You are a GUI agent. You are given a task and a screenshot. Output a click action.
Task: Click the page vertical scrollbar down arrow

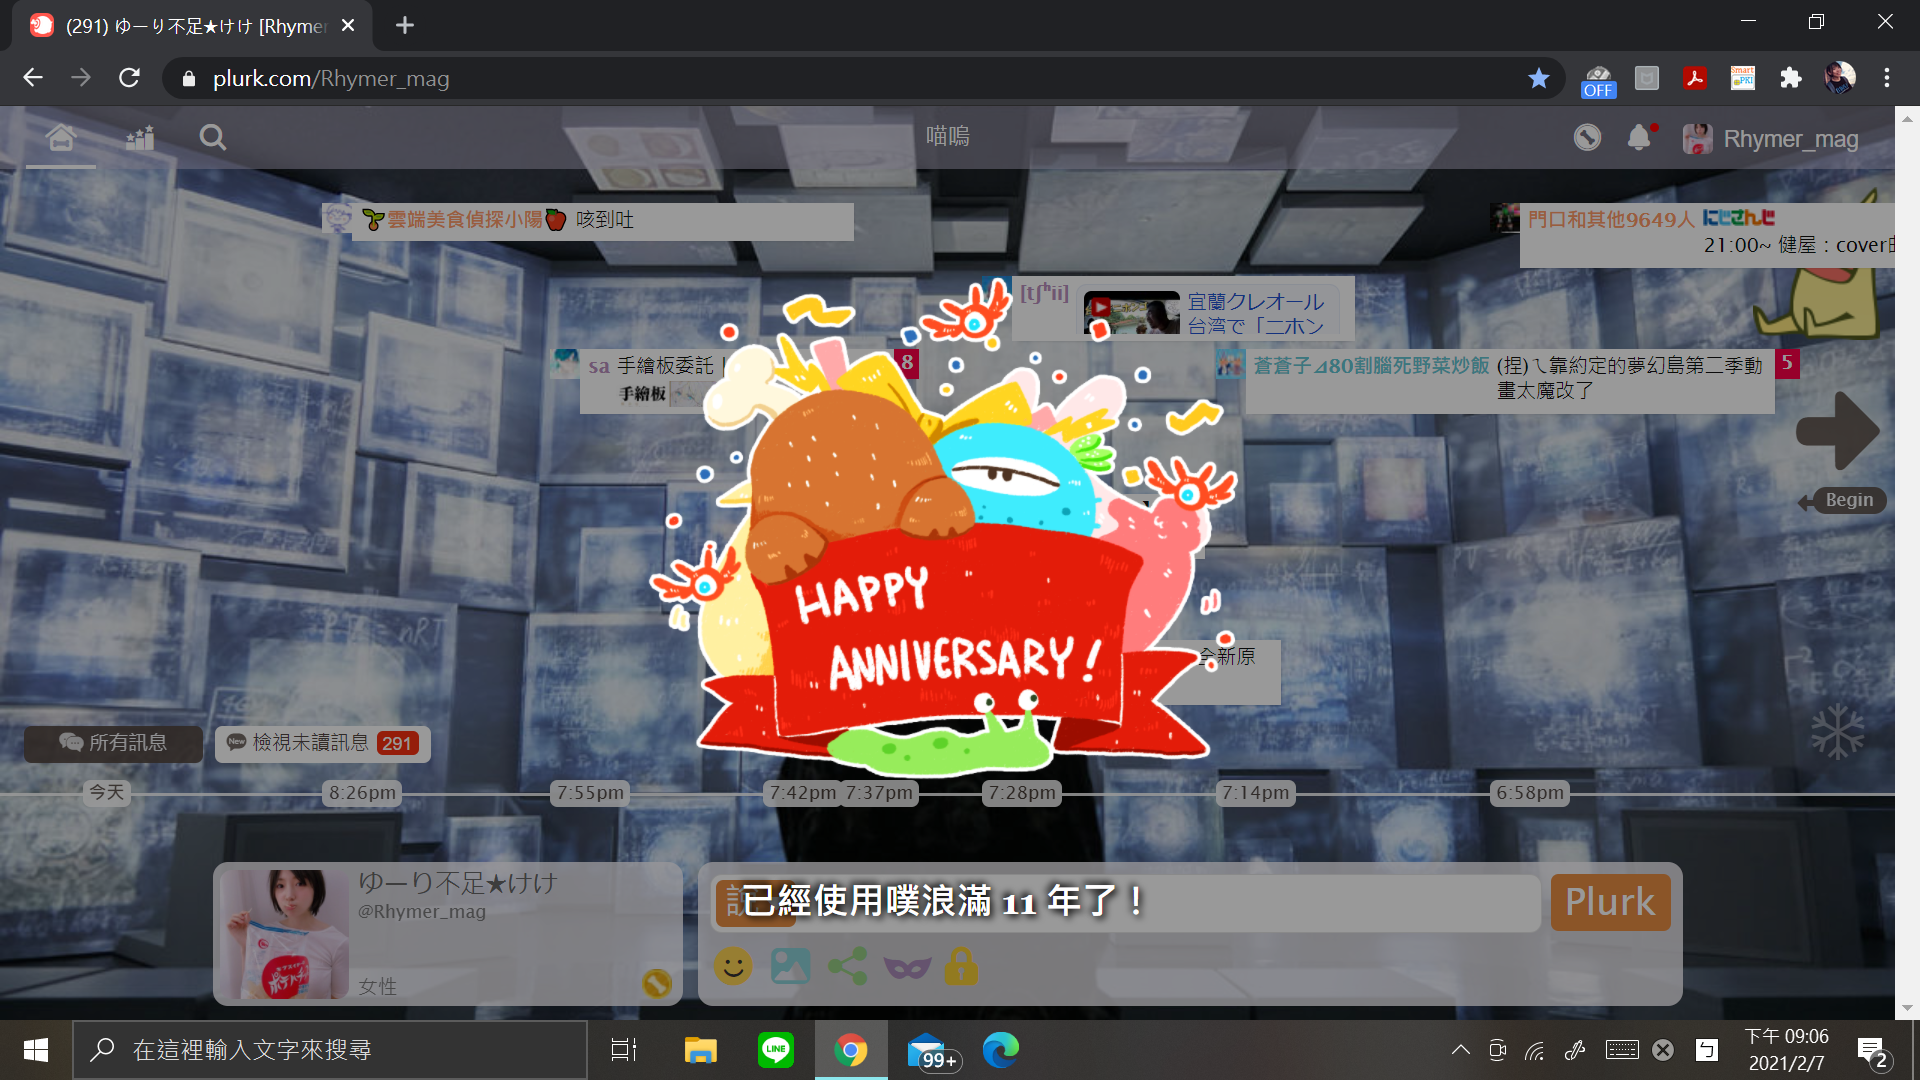coord(1907,1008)
